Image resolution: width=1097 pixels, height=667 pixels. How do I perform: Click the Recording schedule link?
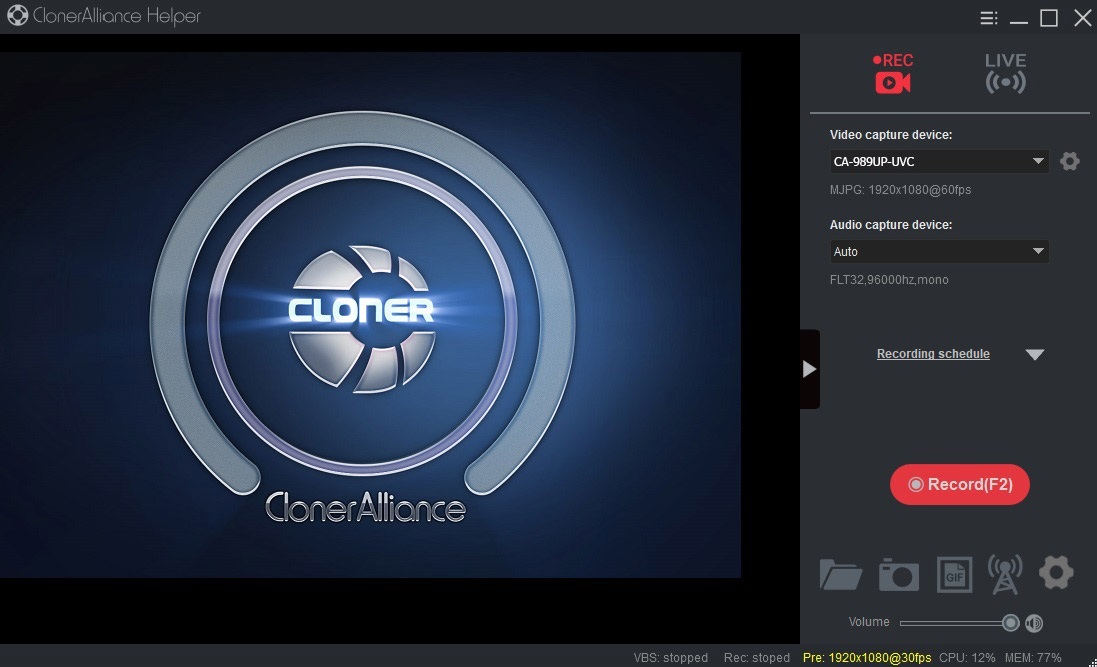[933, 354]
